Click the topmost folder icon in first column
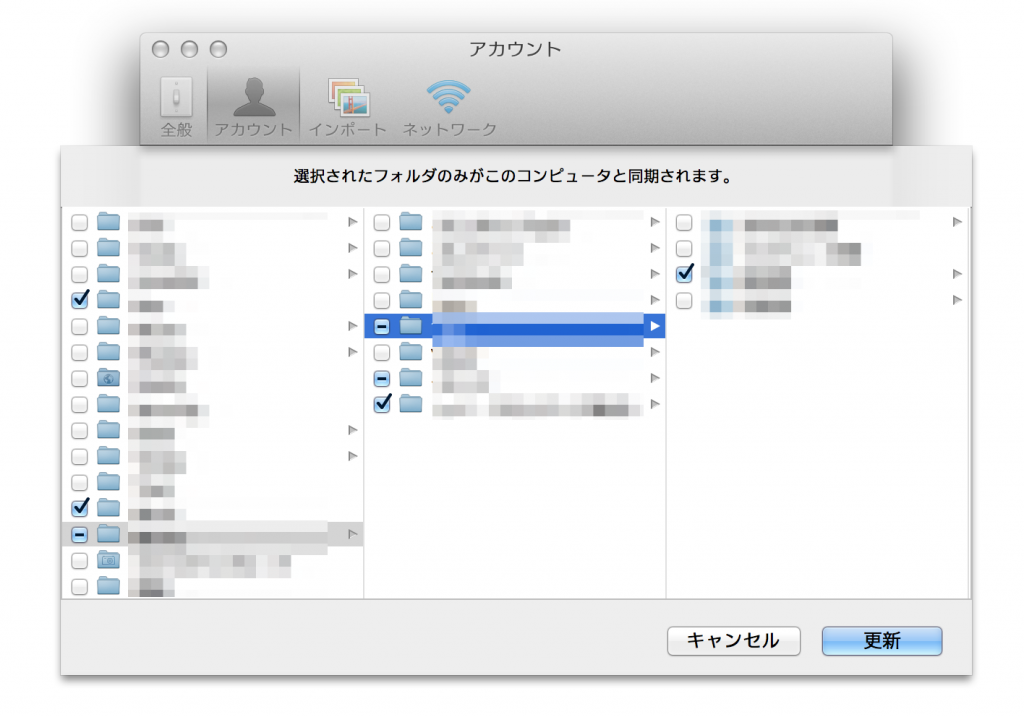This screenshot has width=1024, height=717. pyautogui.click(x=109, y=222)
